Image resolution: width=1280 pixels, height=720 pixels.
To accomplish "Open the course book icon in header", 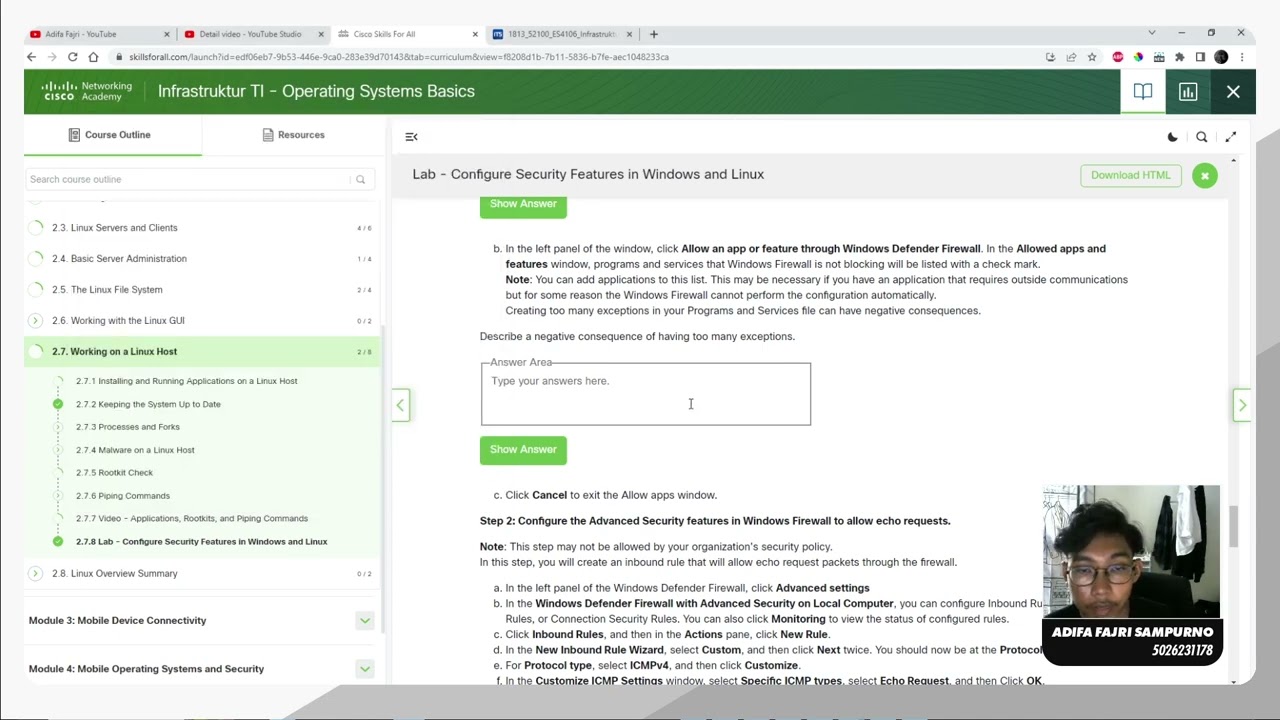I will tap(1142, 92).
